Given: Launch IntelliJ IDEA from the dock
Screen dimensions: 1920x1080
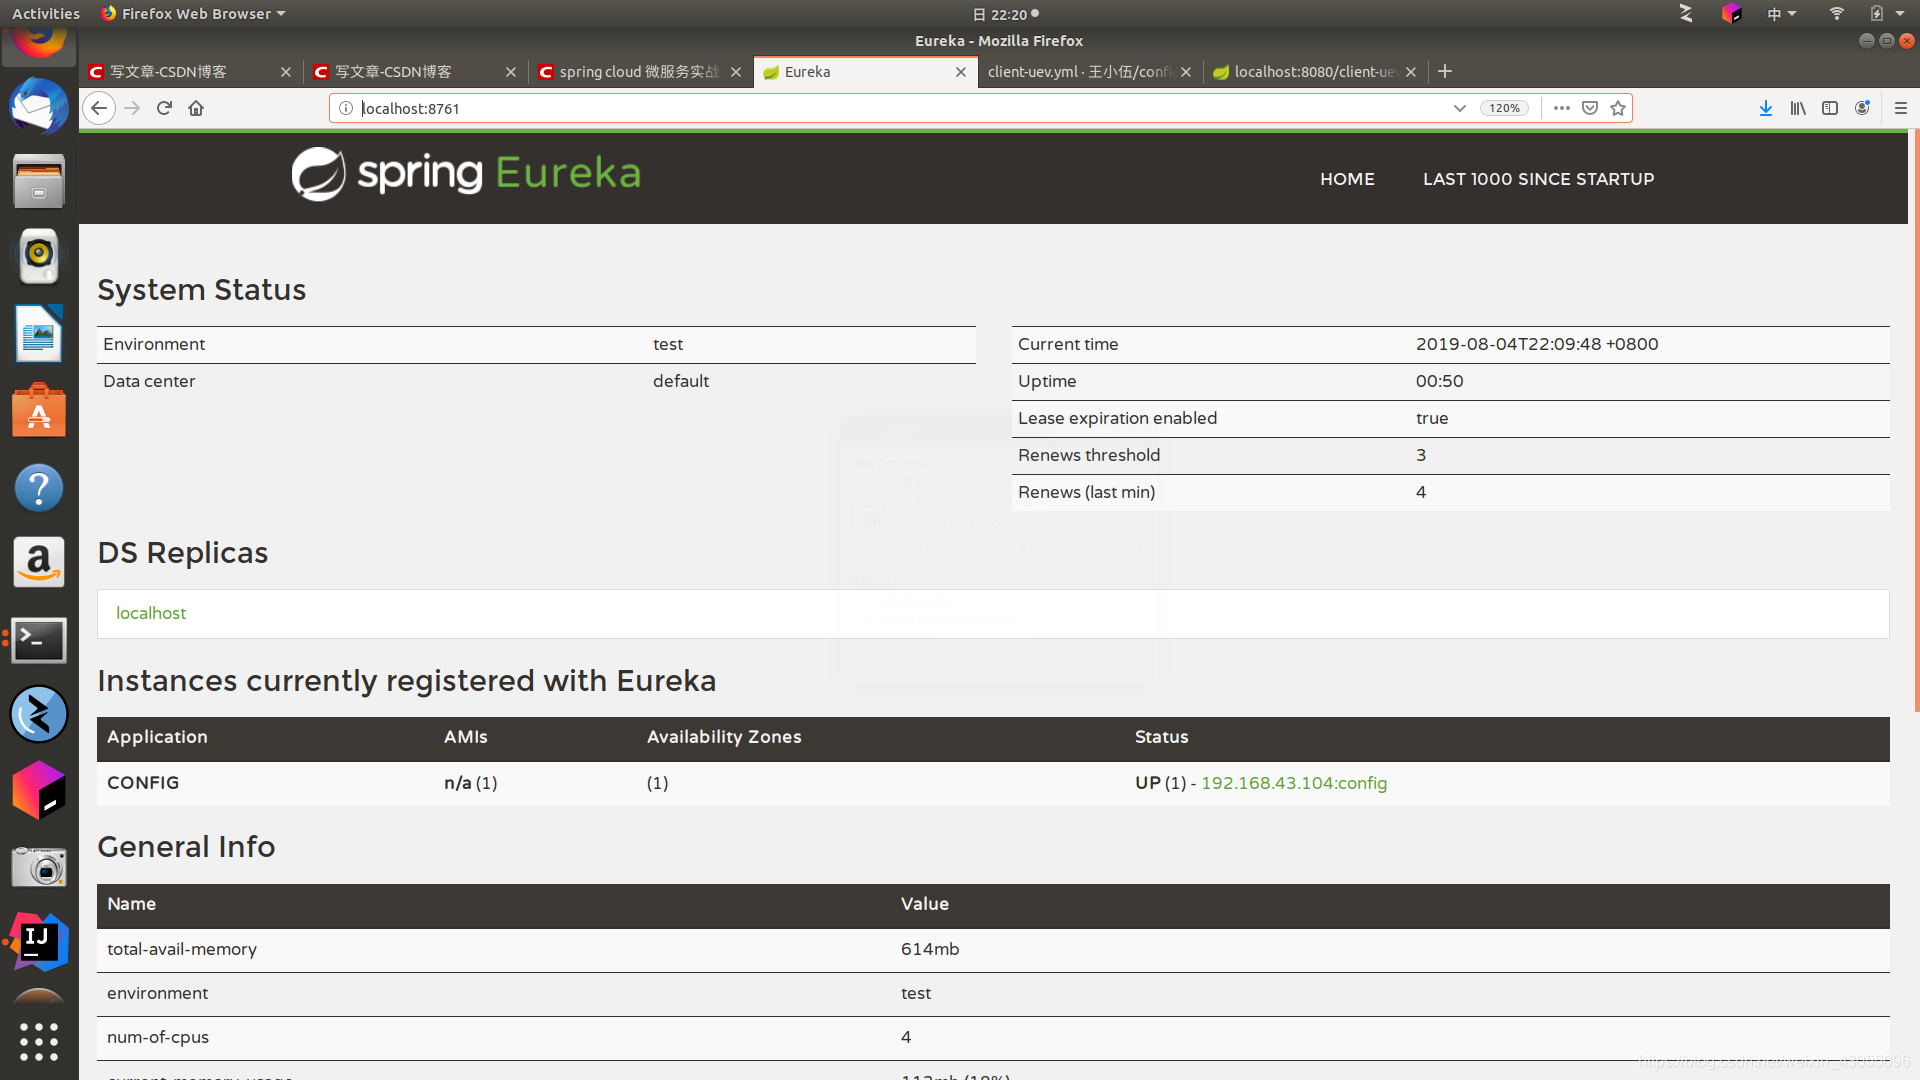Looking at the screenshot, I should coord(39,941).
